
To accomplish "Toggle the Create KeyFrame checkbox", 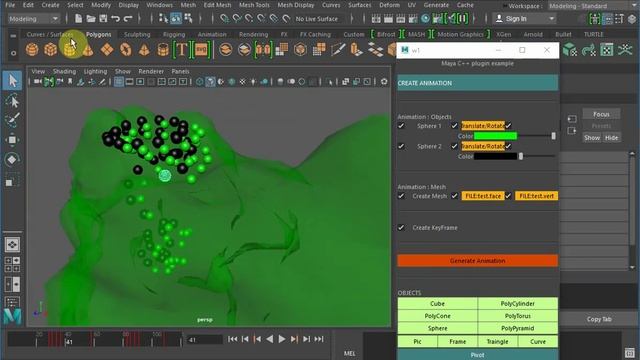I will (x=401, y=227).
